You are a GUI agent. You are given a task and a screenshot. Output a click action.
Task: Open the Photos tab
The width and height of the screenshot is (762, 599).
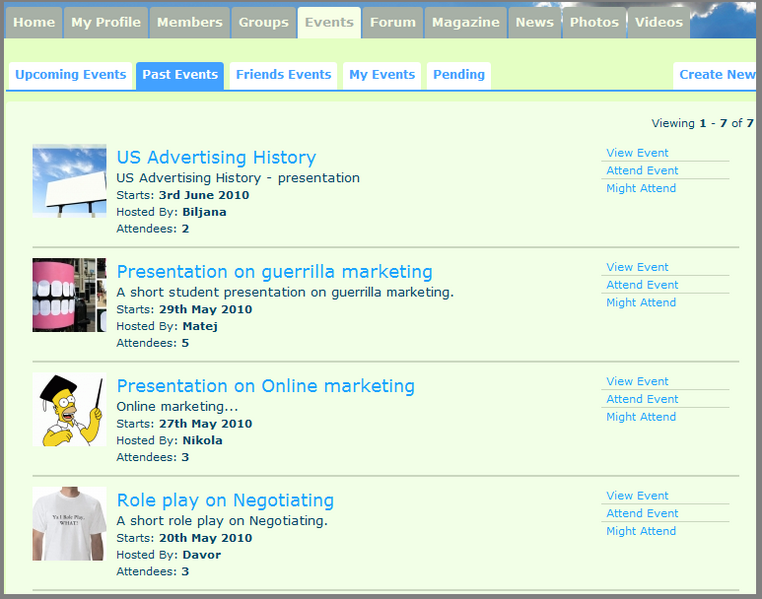coord(594,22)
